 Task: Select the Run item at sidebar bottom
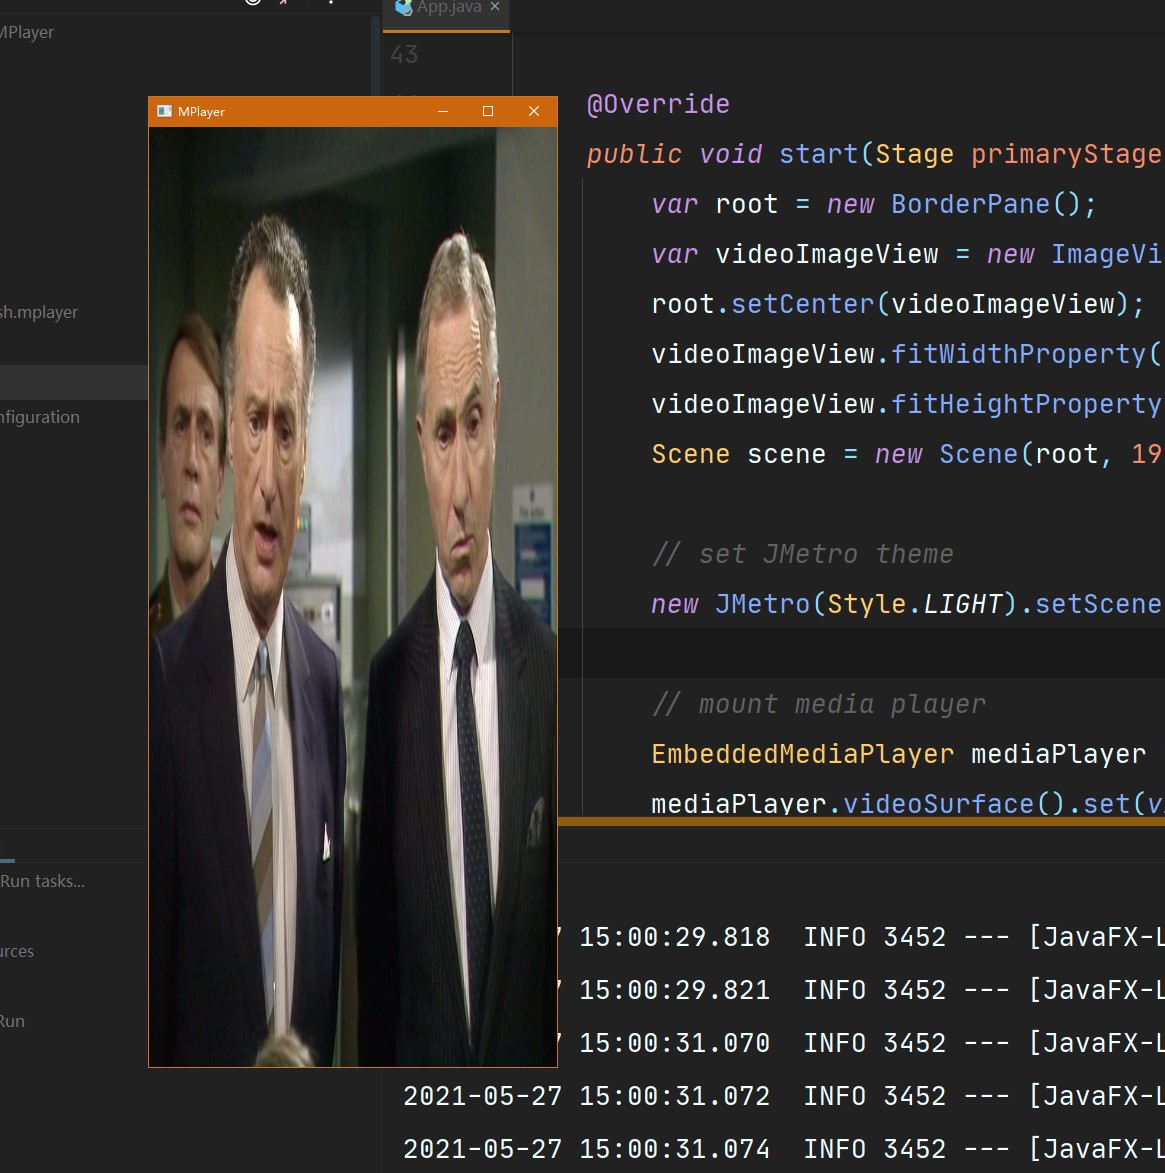(13, 1021)
